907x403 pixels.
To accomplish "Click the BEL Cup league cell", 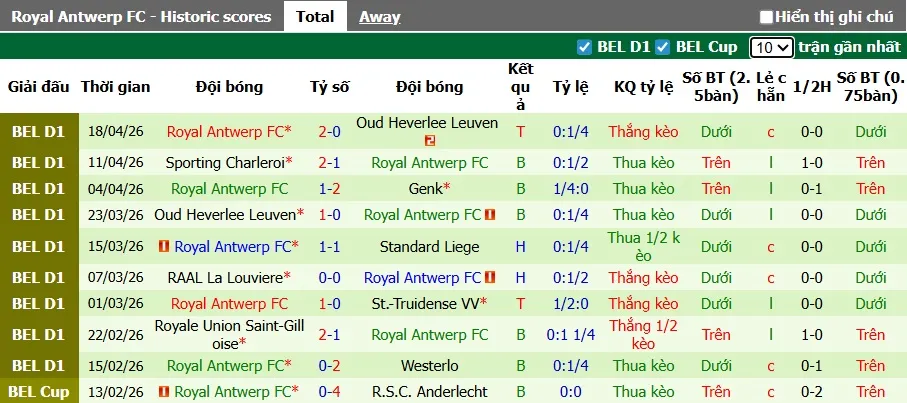I will click(x=40, y=392).
